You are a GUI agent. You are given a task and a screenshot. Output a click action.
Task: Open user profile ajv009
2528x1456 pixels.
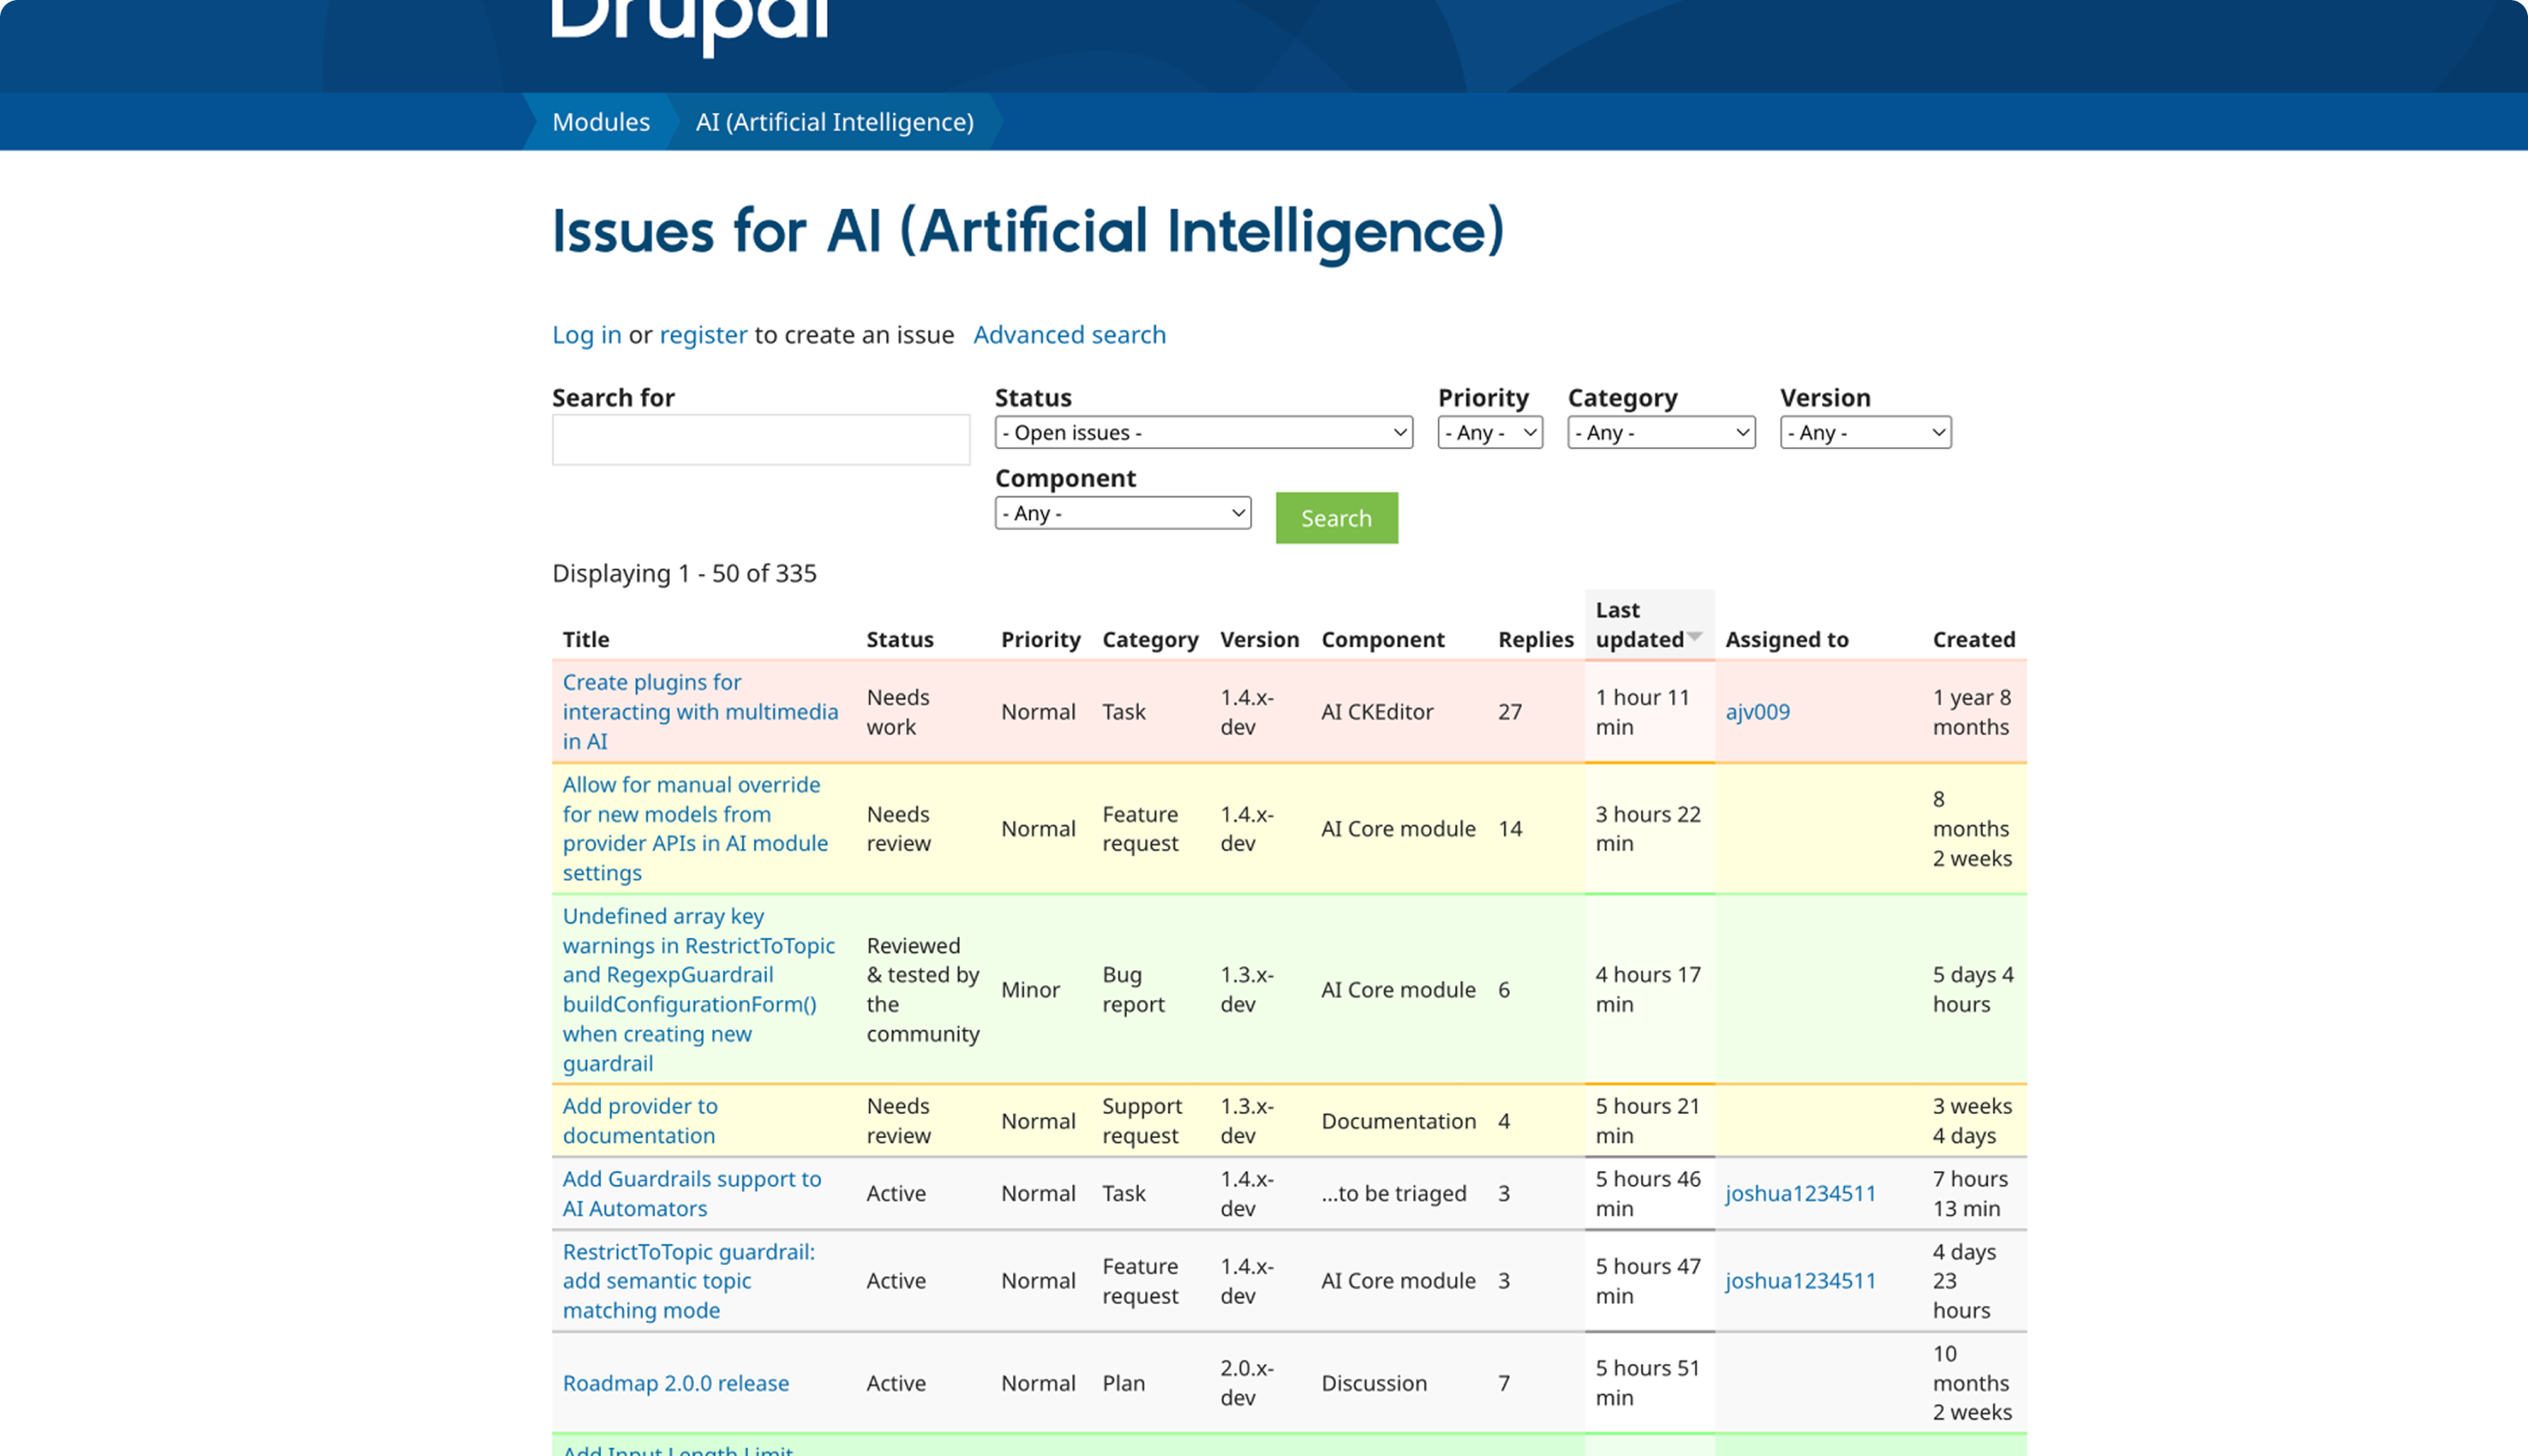[x=1757, y=712]
